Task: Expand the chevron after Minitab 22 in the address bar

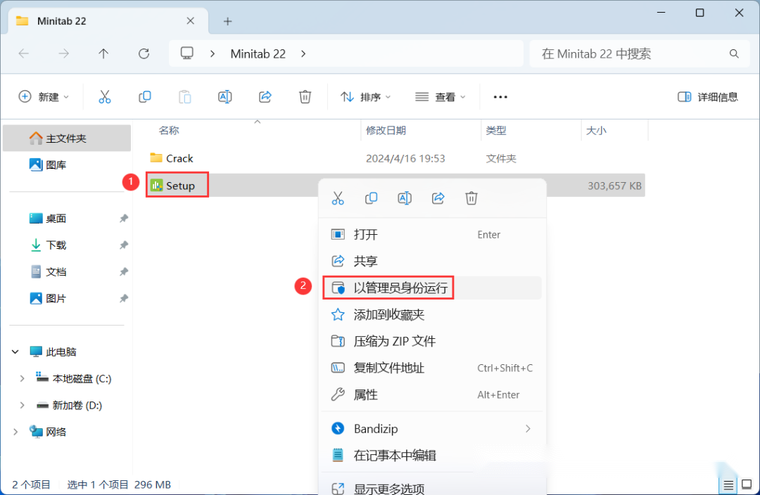Action: click(x=303, y=53)
